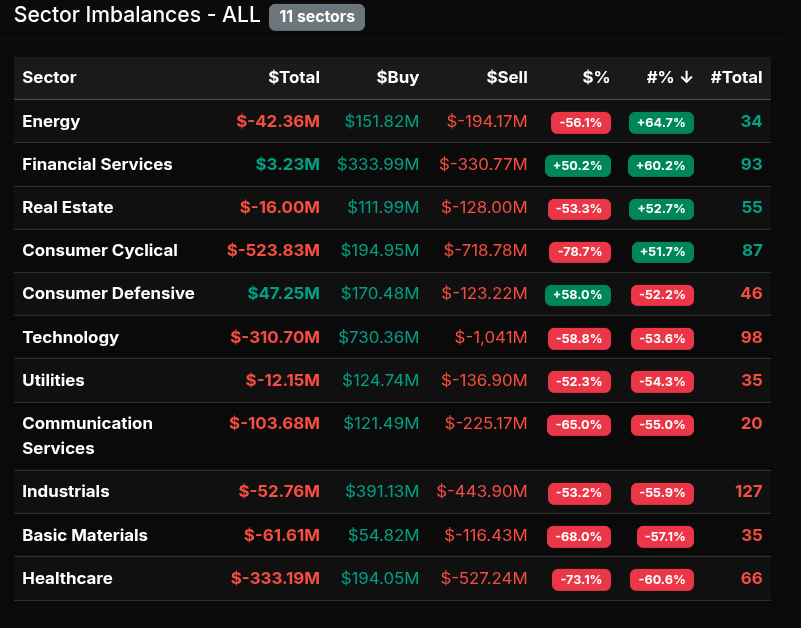The height and width of the screenshot is (628, 801).
Task: Click the sort arrow in #% column header
Action: point(686,78)
